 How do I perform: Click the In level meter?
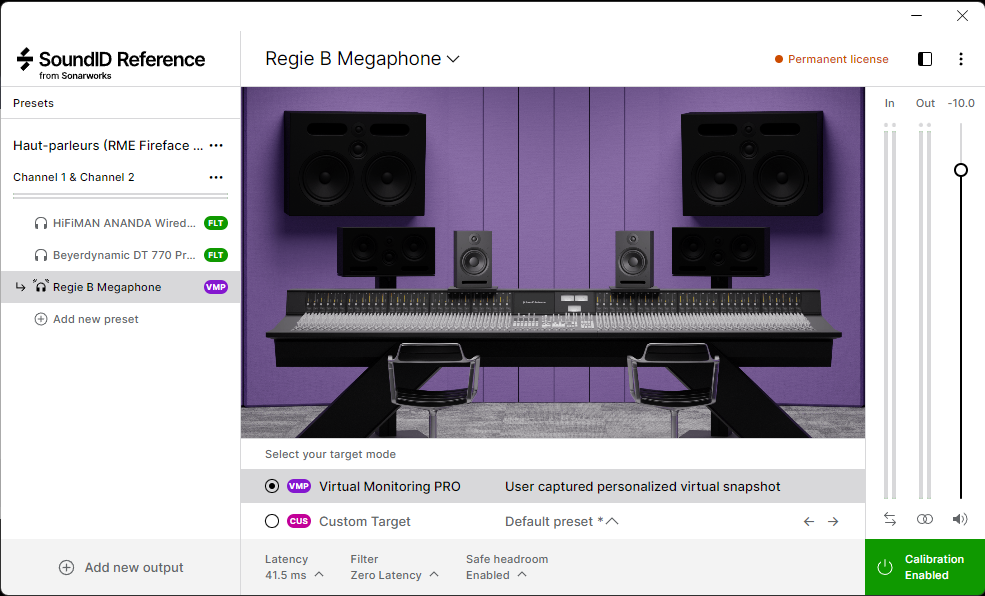tap(890, 311)
